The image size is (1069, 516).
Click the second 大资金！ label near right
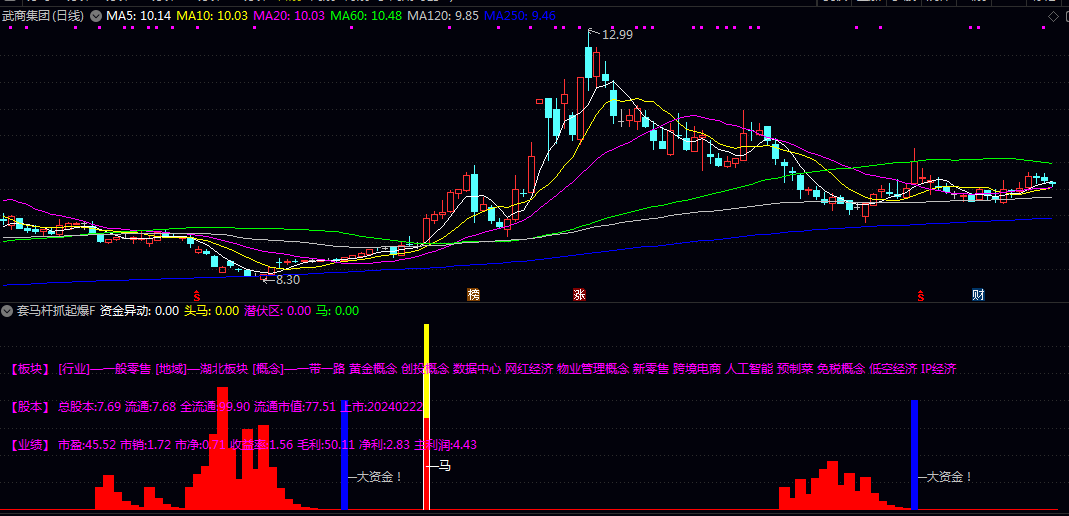click(x=949, y=477)
